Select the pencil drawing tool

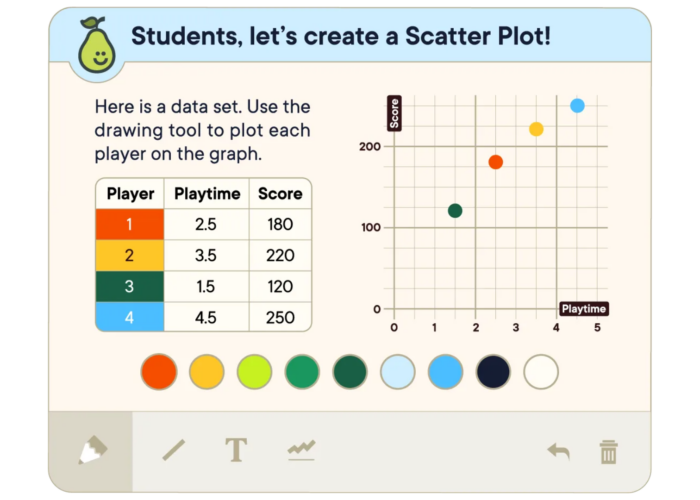92,450
